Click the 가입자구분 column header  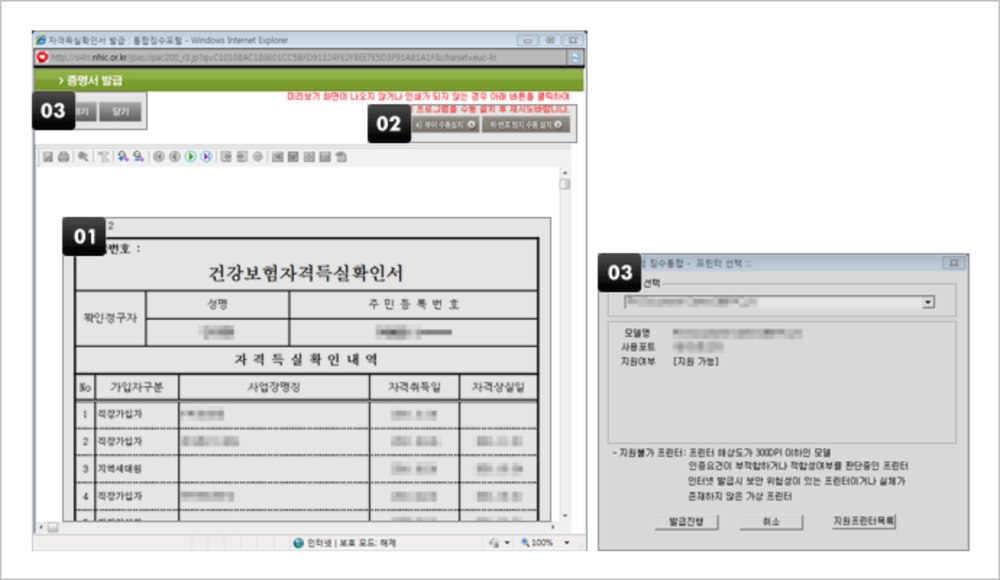(x=136, y=387)
